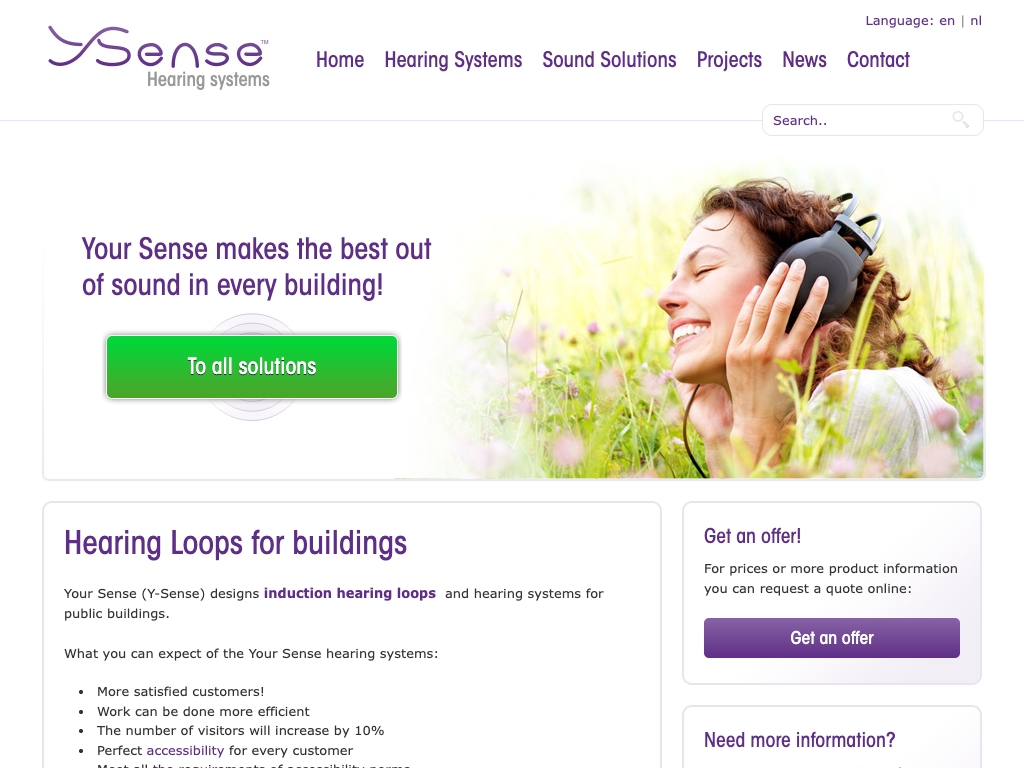Image resolution: width=1024 pixels, height=768 pixels.
Task: Open the Home menu item
Action: [340, 60]
